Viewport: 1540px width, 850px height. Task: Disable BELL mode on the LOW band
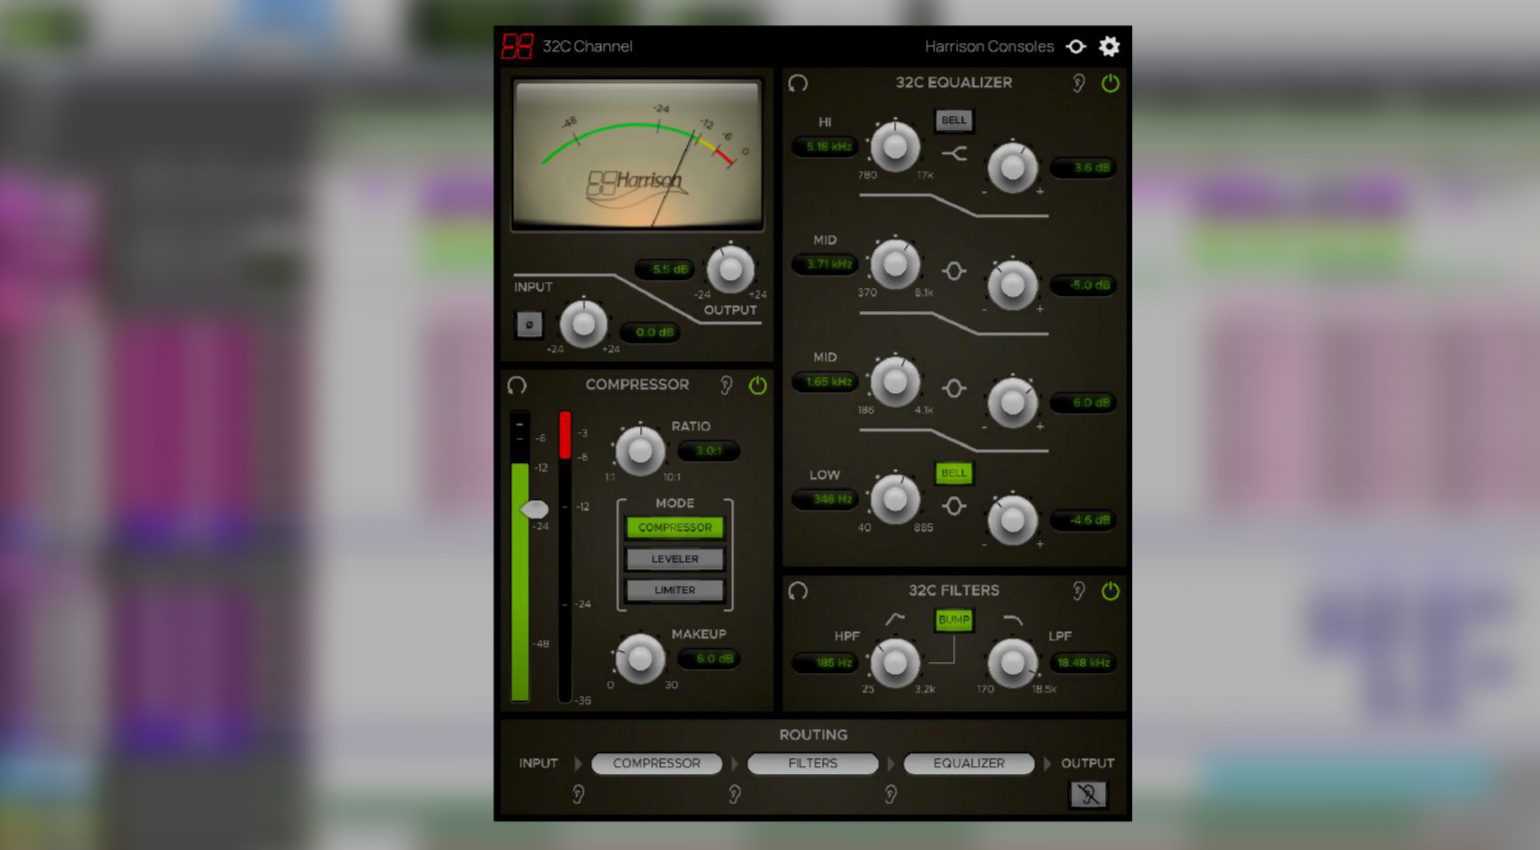pyautogui.click(x=952, y=473)
